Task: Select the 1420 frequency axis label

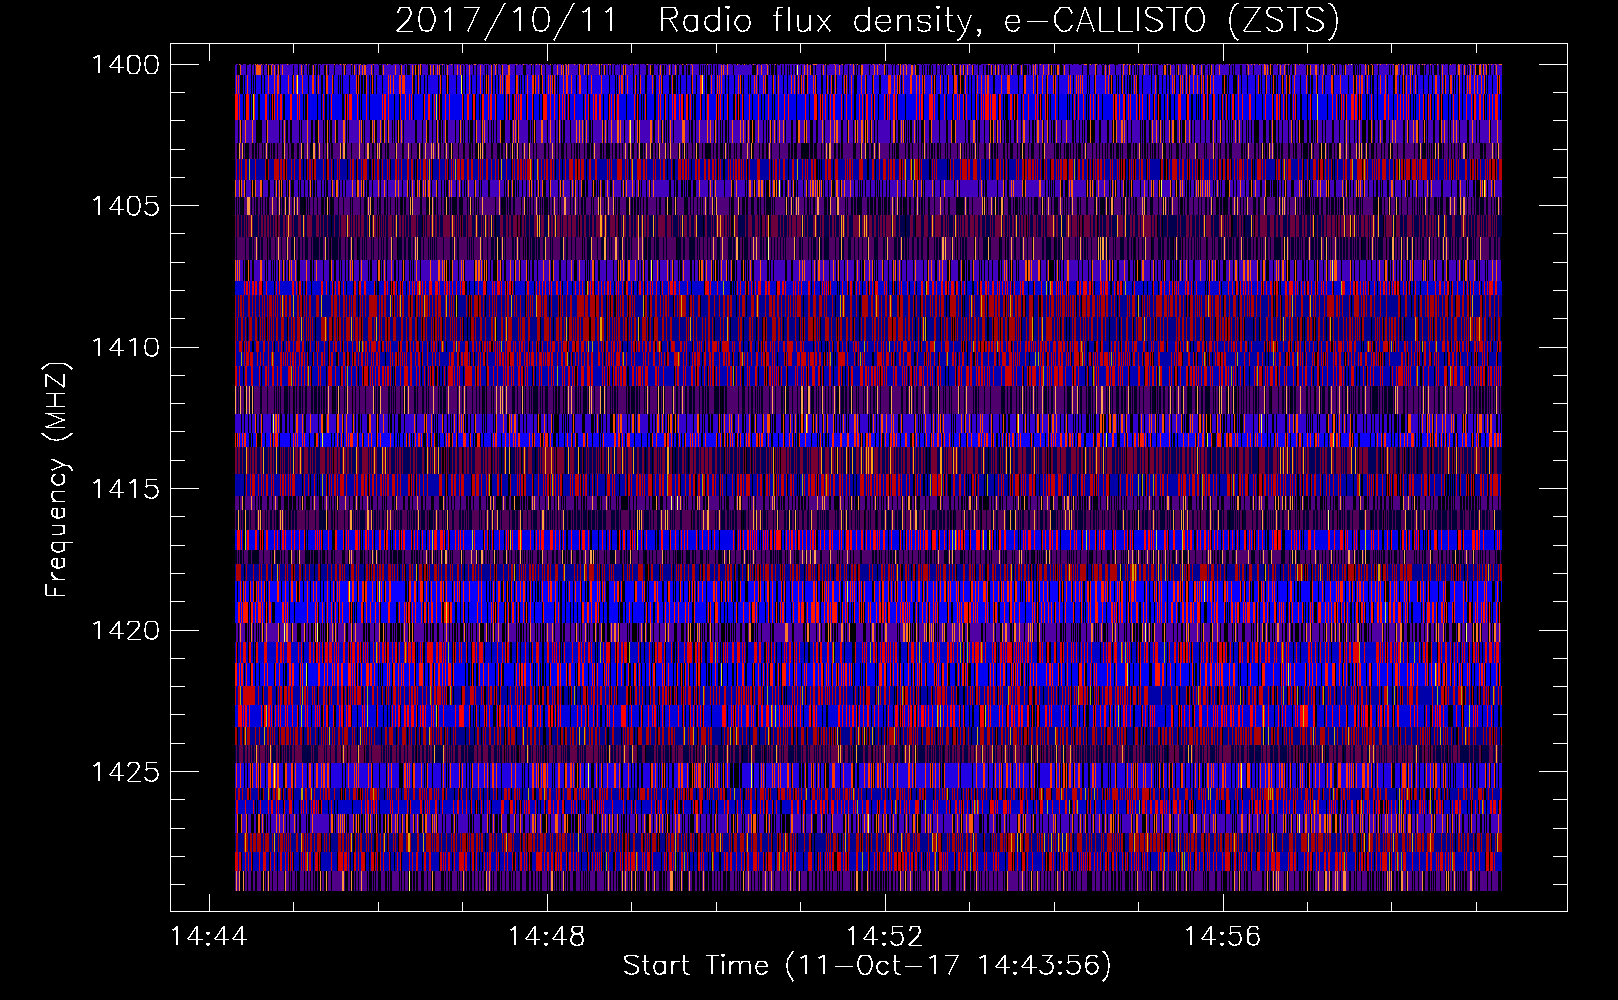Action: (124, 631)
